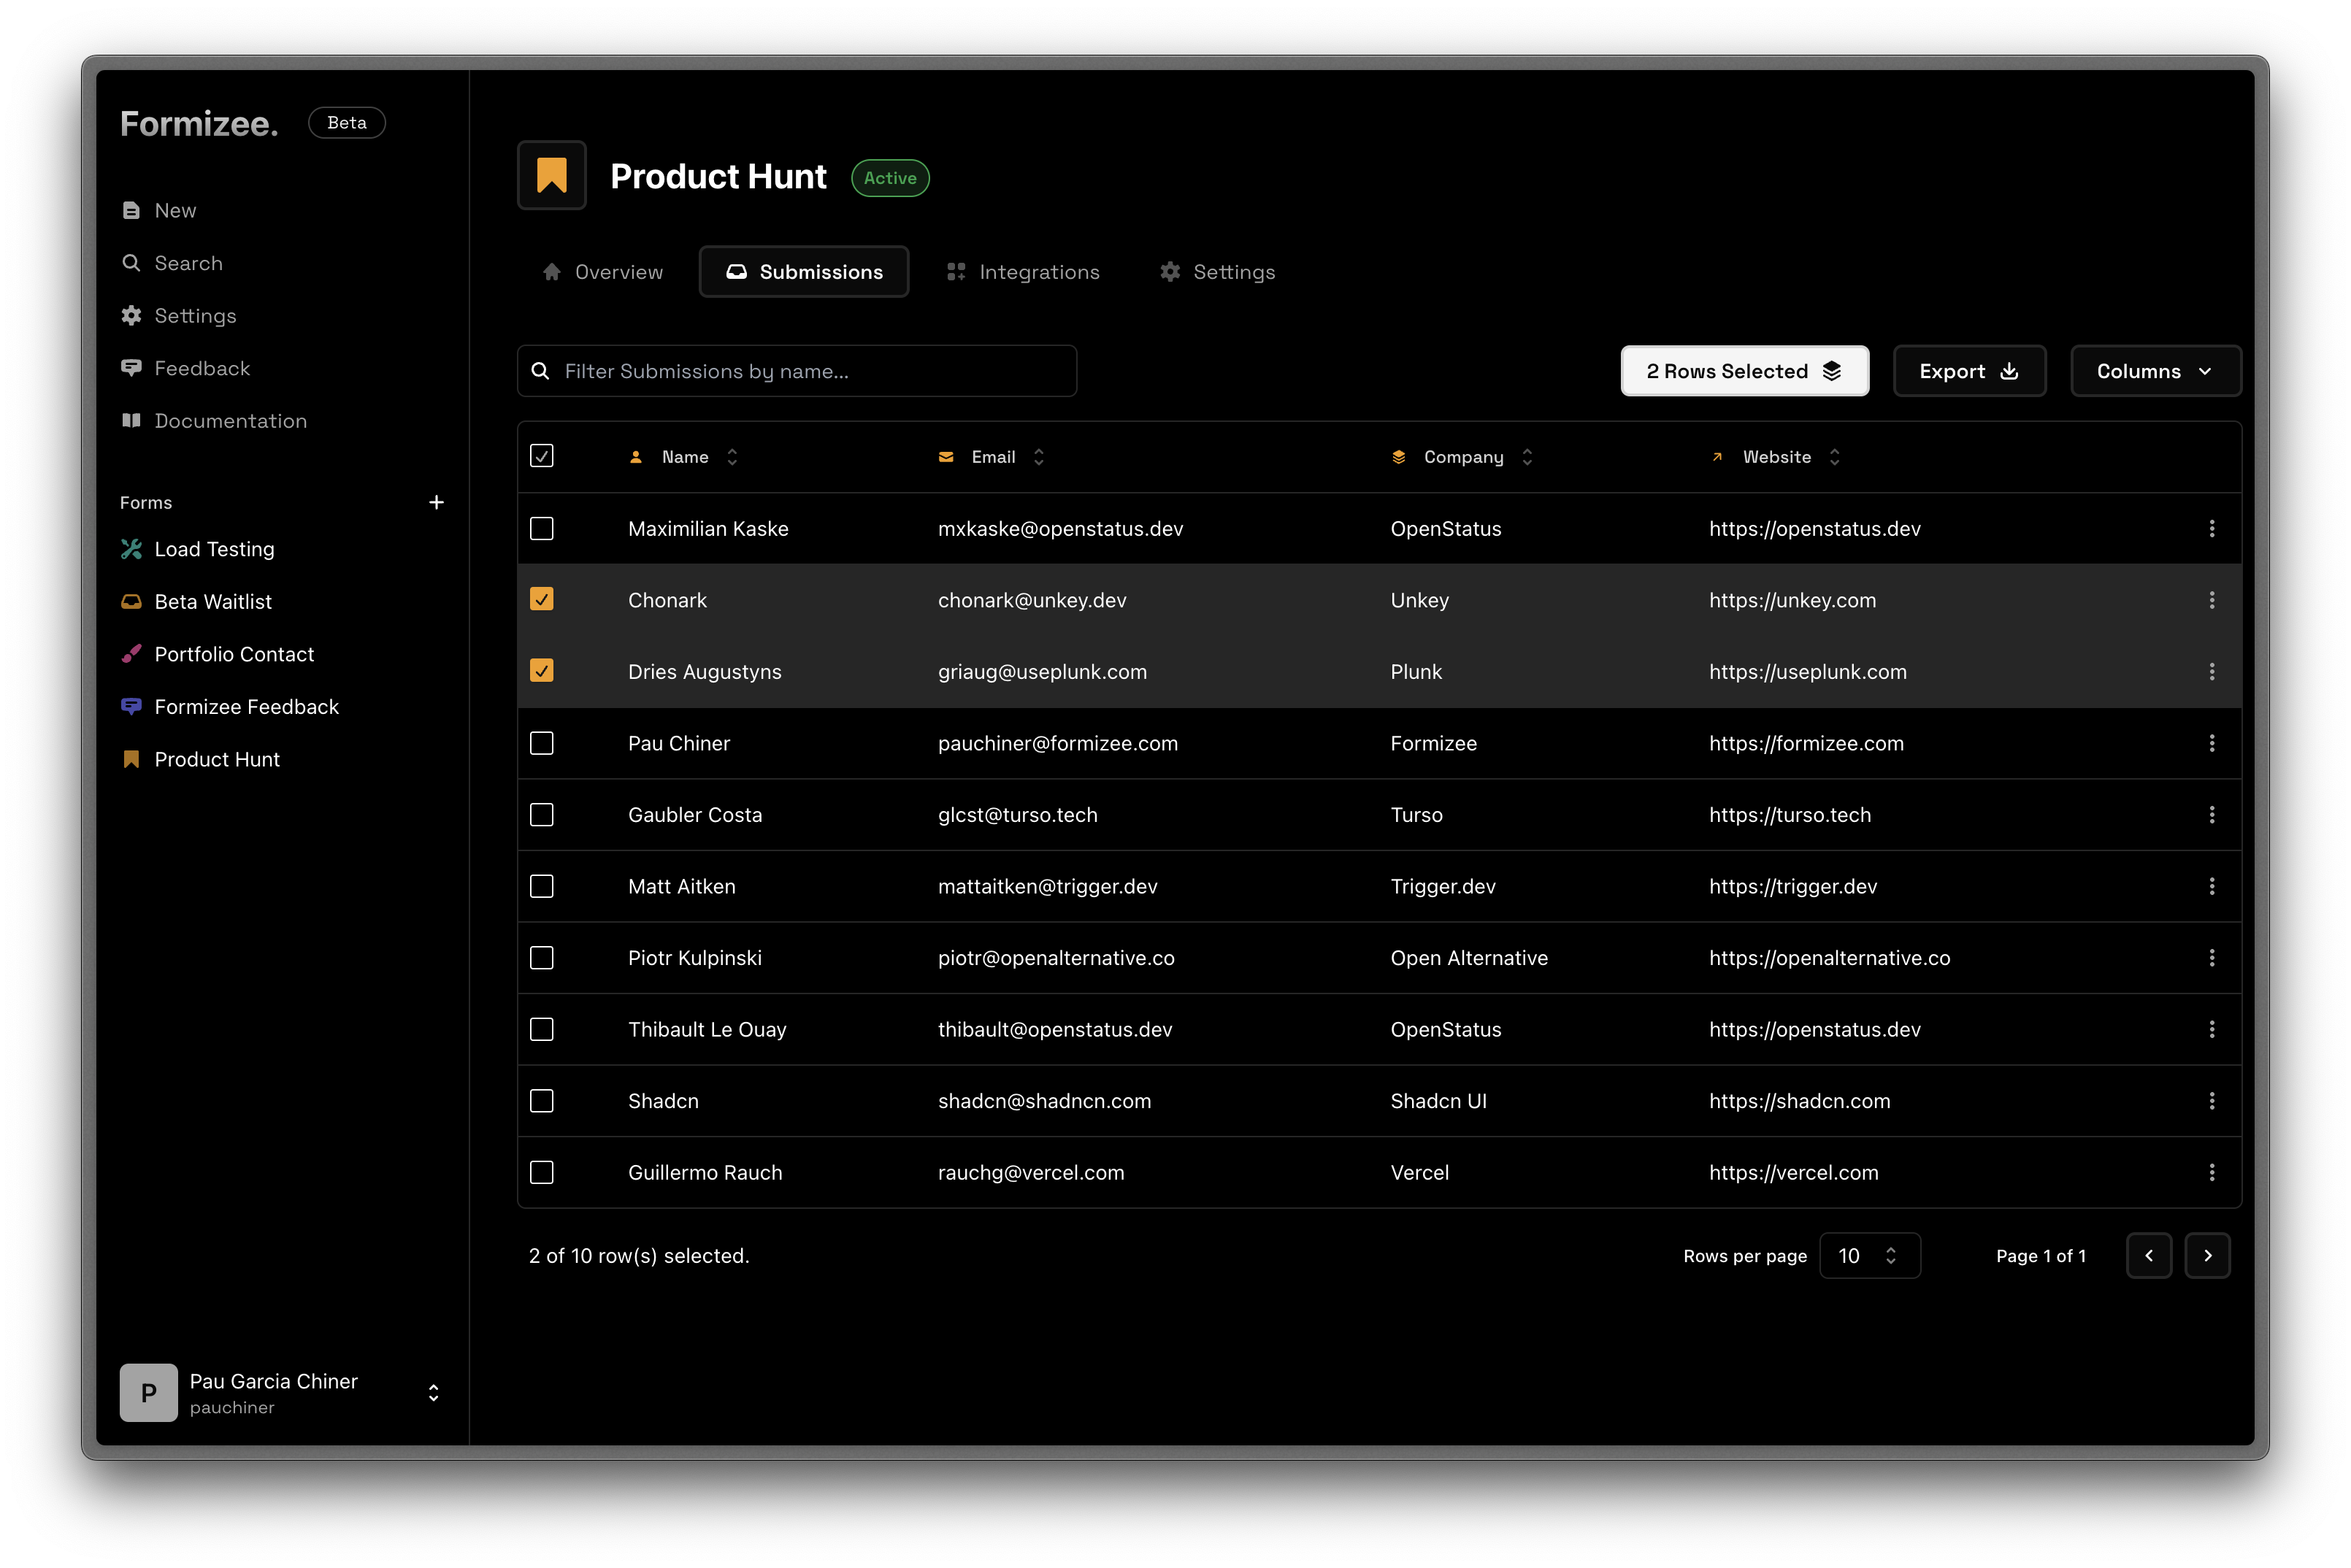Click the Formizee Feedback message icon
Viewport: 2351px width, 1568px height.
[x=131, y=706]
